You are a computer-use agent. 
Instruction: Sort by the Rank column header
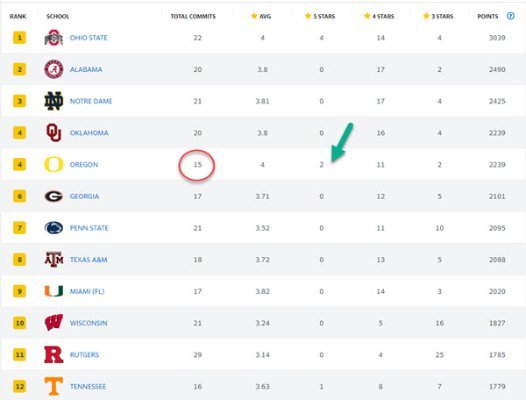[18, 16]
